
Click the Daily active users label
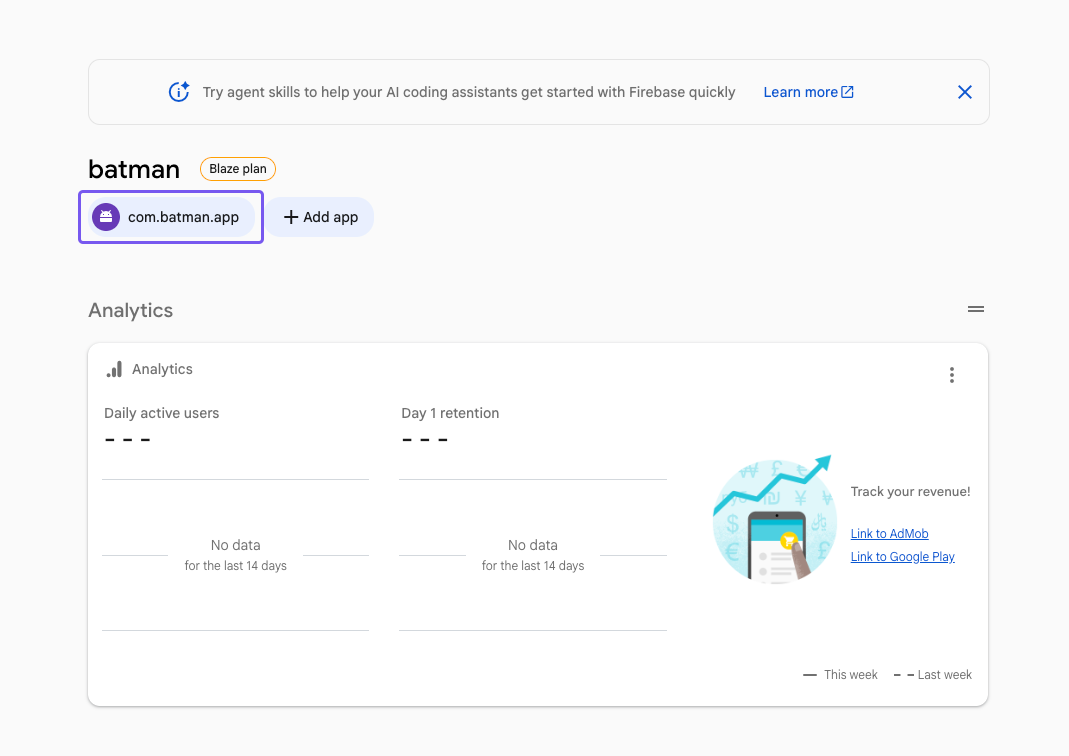click(x=162, y=413)
